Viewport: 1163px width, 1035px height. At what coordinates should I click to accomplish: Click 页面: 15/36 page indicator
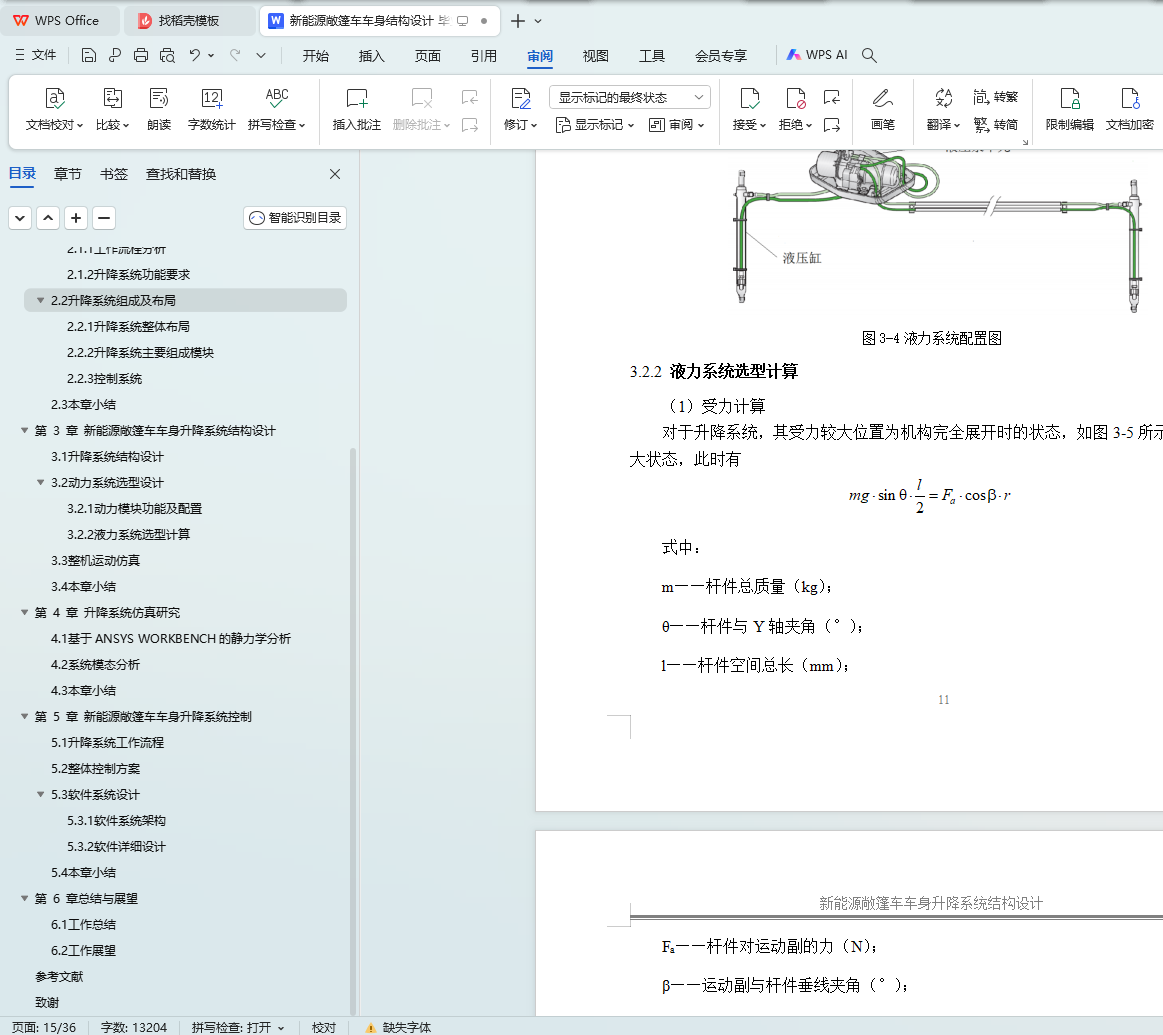44,1027
